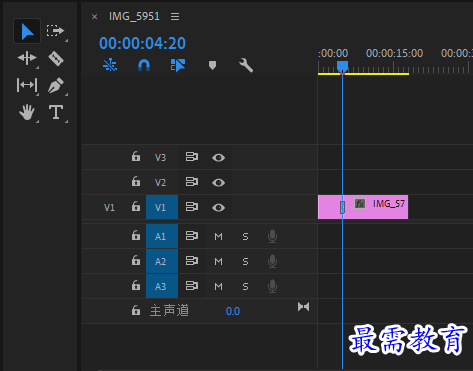The height and width of the screenshot is (371, 473).
Task: Toggle the V3 track lock
Action: coord(136,156)
